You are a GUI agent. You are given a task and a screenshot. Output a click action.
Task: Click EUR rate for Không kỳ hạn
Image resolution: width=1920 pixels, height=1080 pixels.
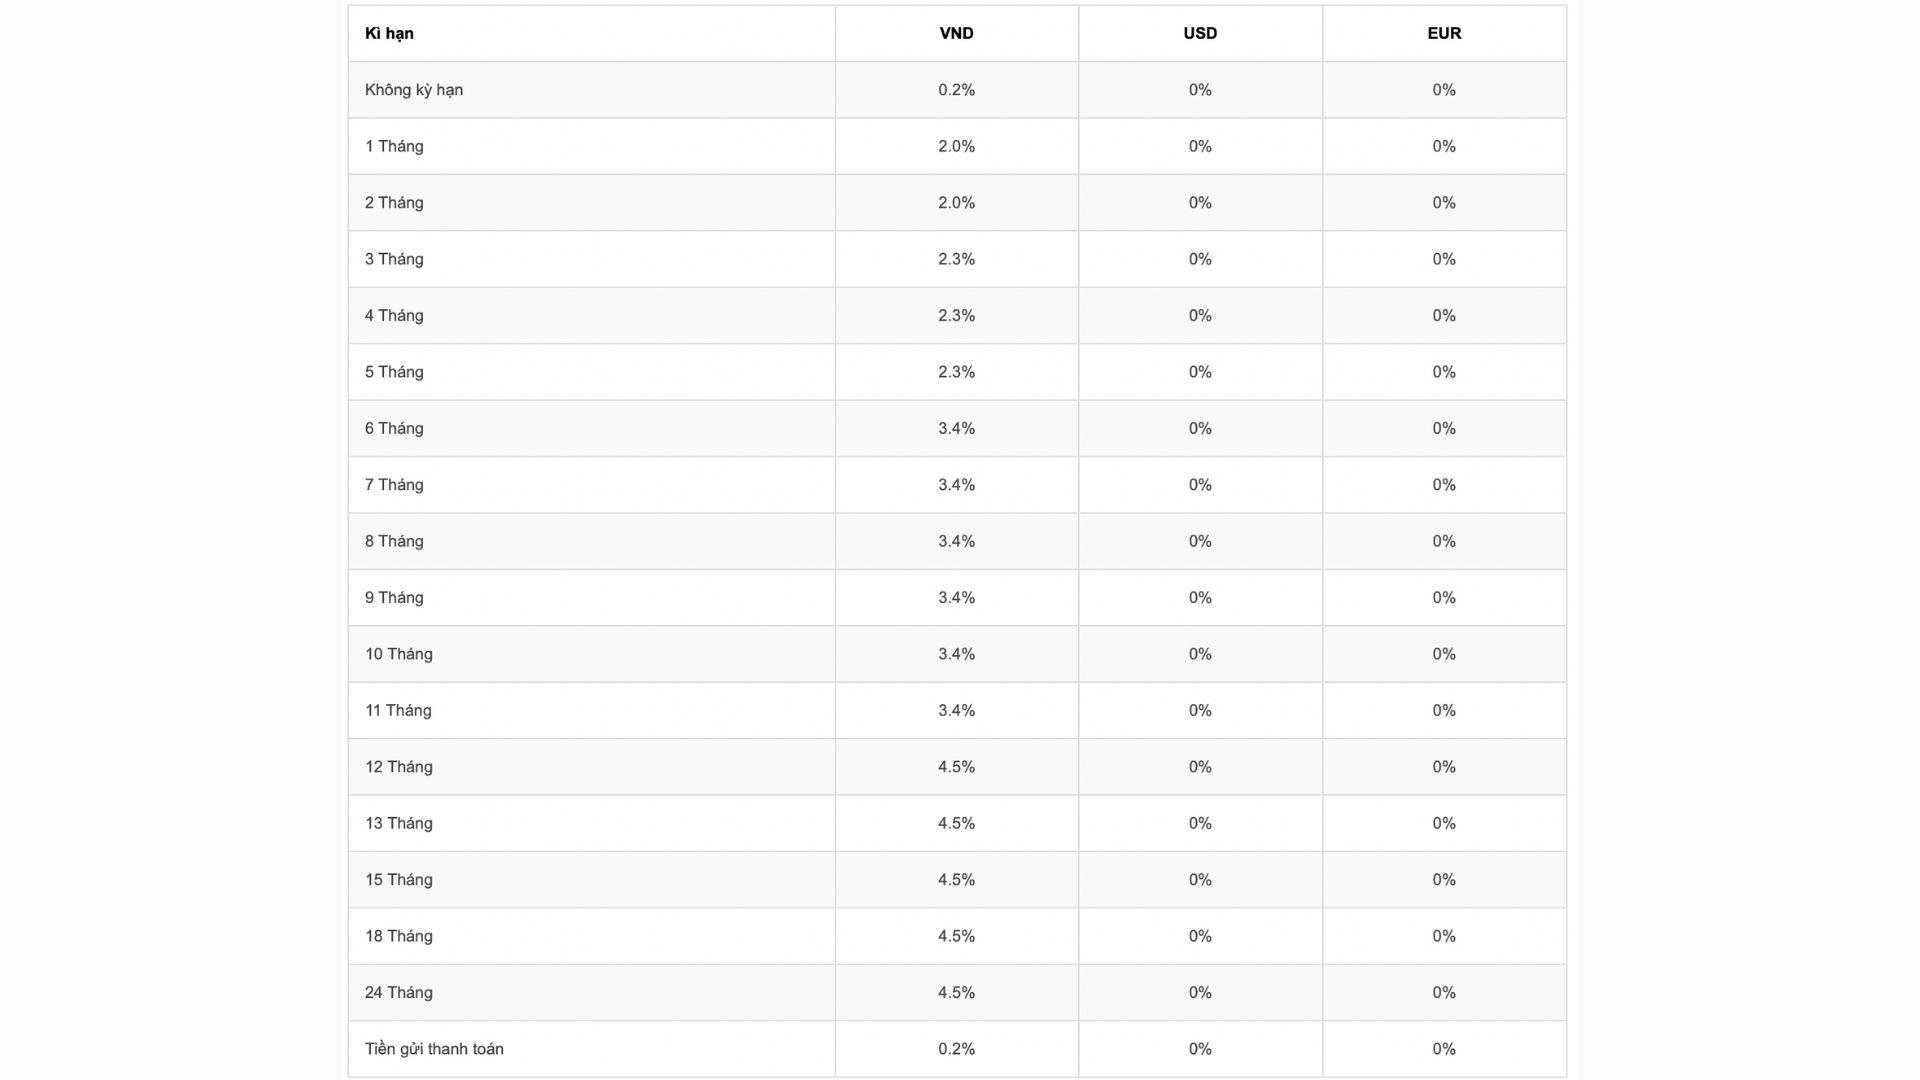click(1444, 90)
